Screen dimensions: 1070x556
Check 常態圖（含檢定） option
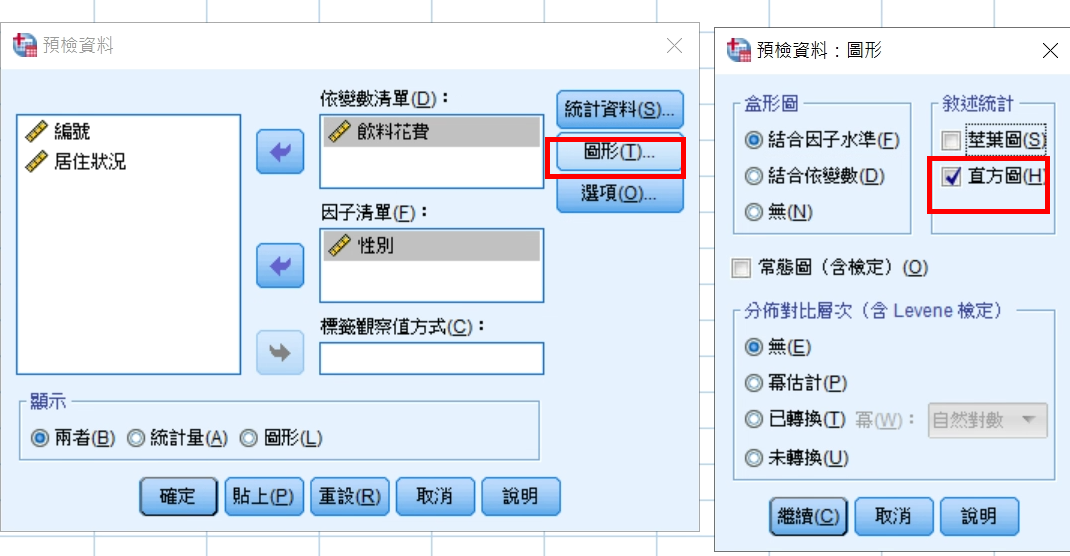[x=741, y=268]
